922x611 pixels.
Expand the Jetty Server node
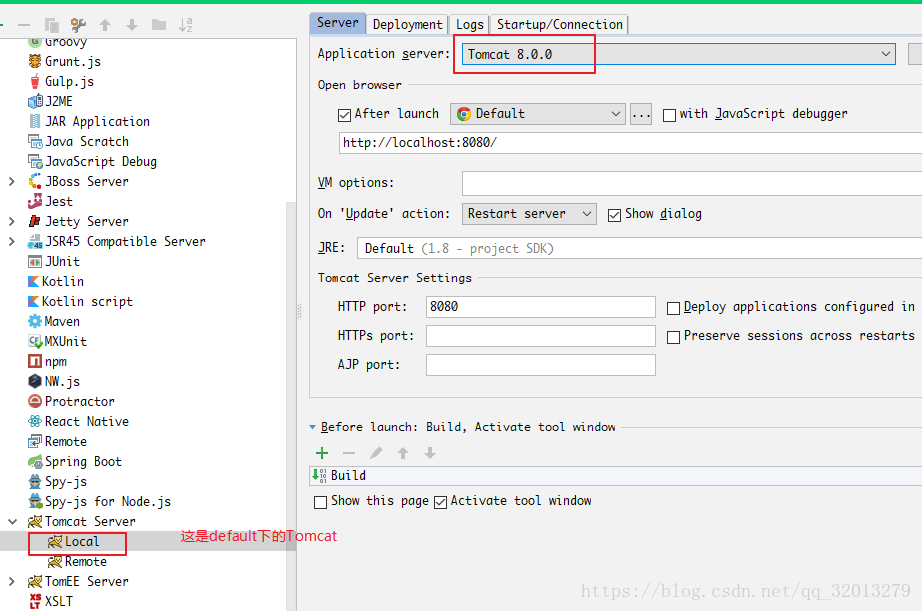coord(12,222)
